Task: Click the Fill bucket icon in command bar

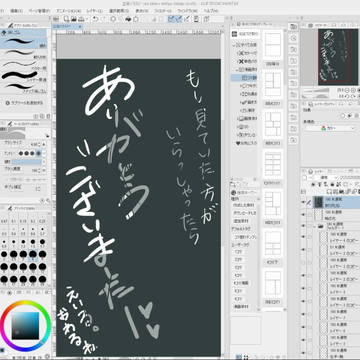Action: 128,19
